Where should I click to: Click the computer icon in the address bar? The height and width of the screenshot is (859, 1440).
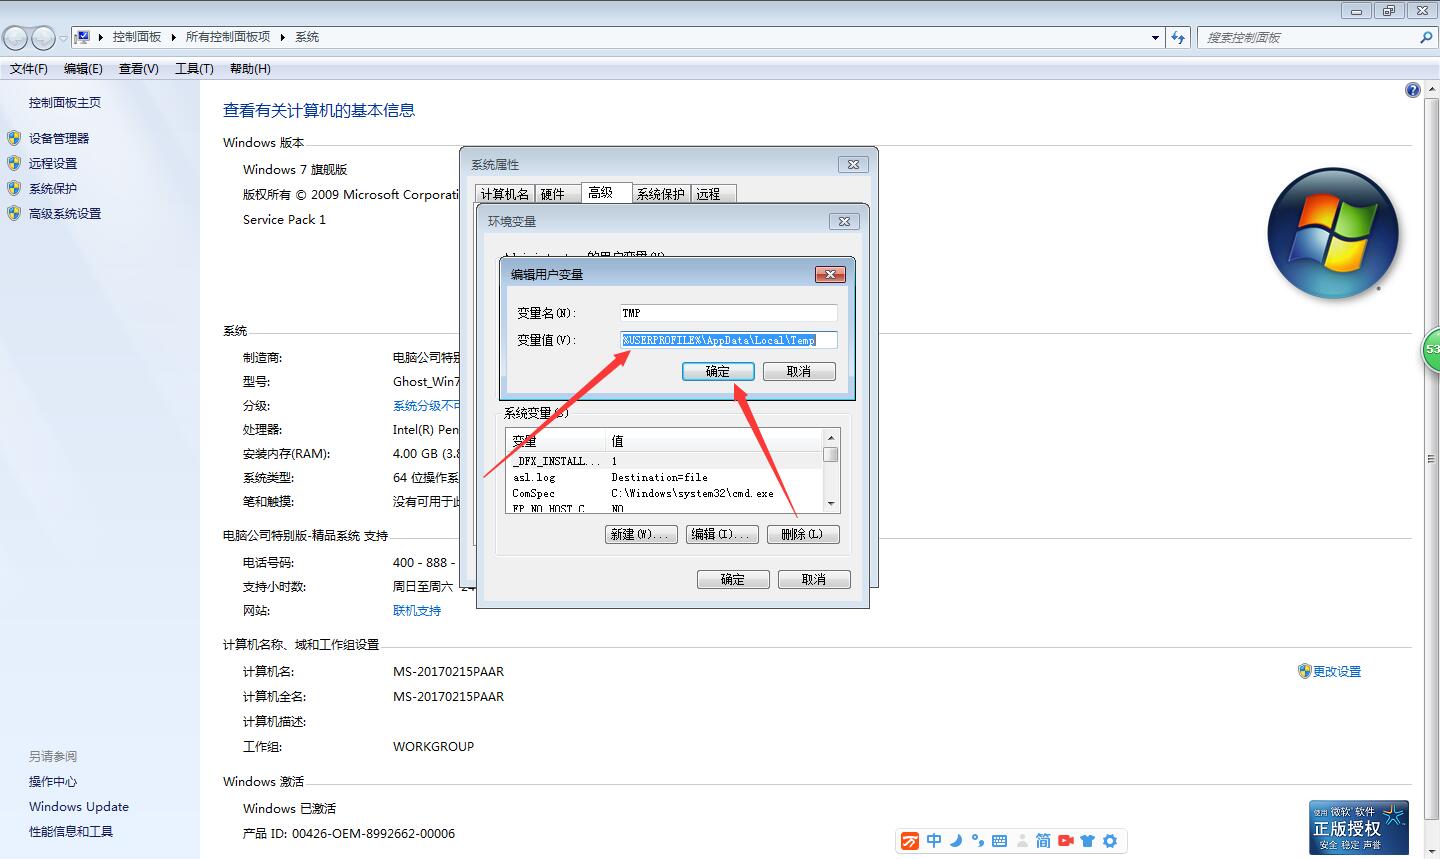(83, 37)
